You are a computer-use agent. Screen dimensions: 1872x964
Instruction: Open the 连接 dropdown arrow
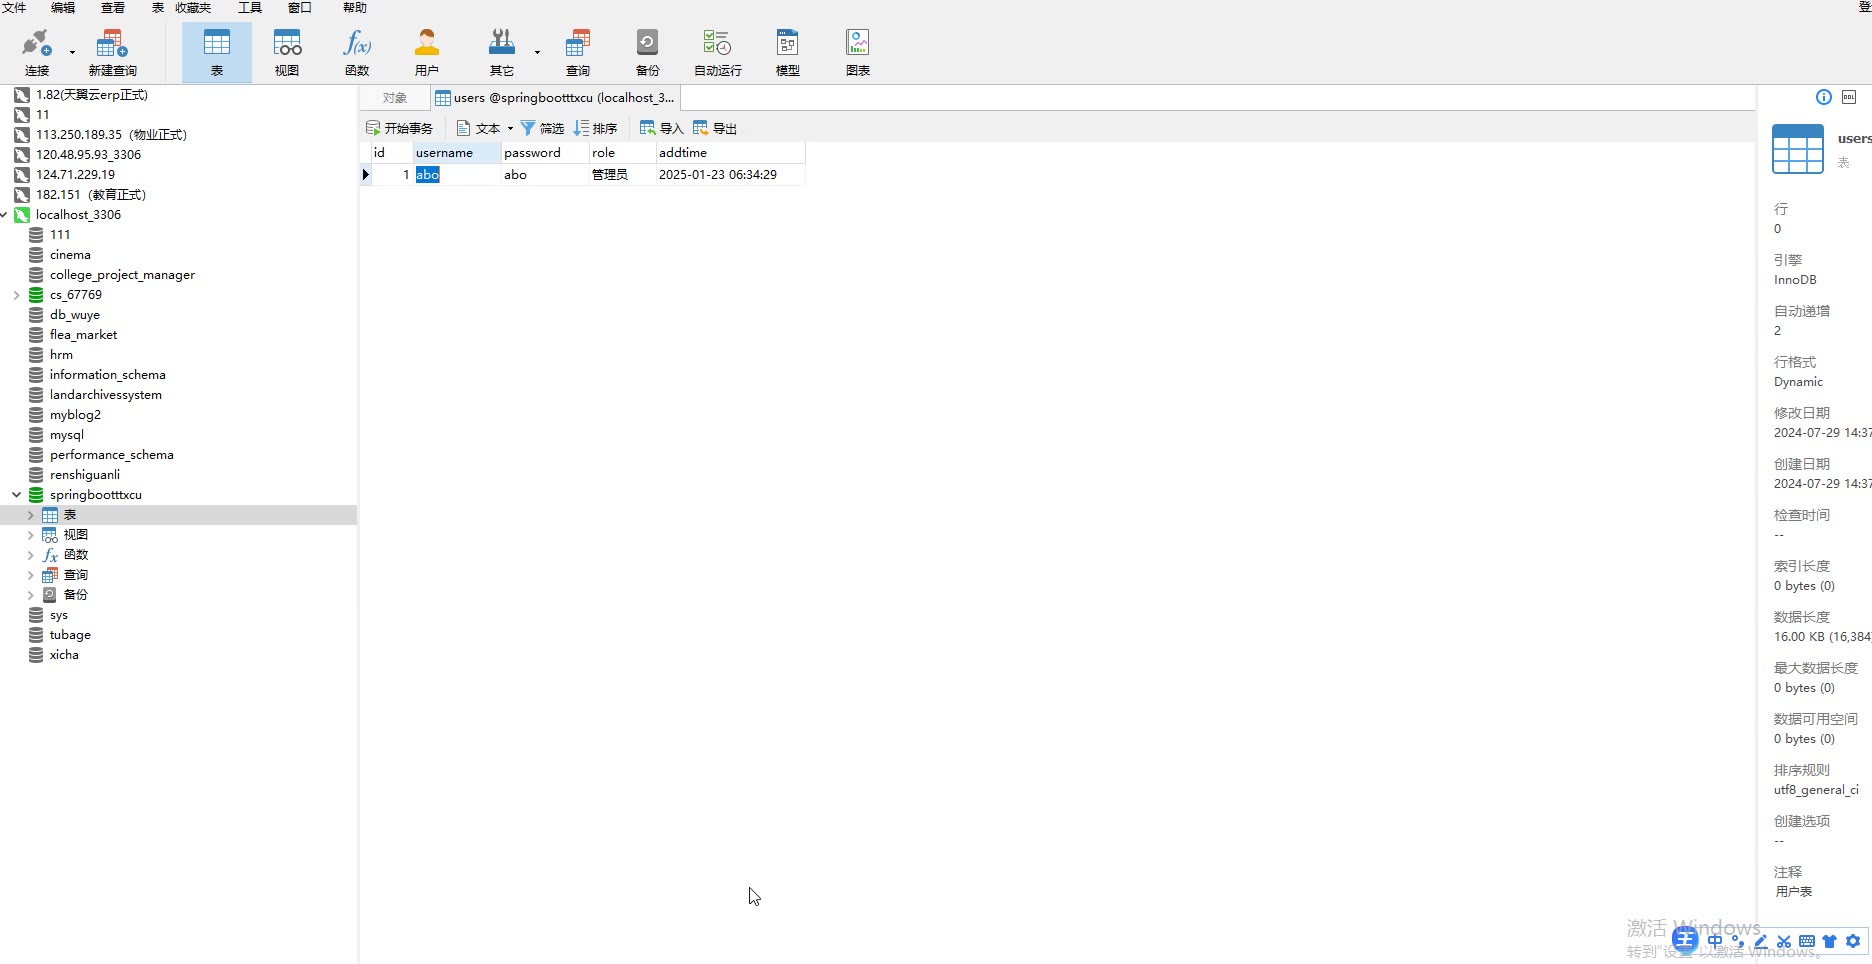click(72, 52)
